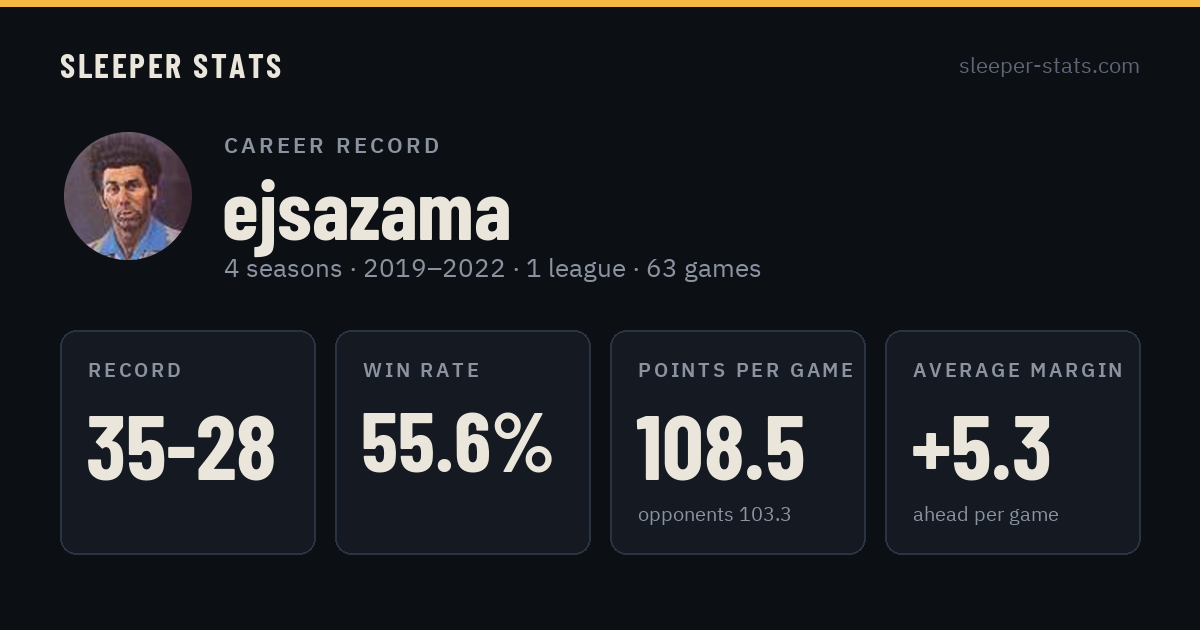Click the seasons and games summary line
The height and width of the screenshot is (630, 1200).
coord(492,269)
